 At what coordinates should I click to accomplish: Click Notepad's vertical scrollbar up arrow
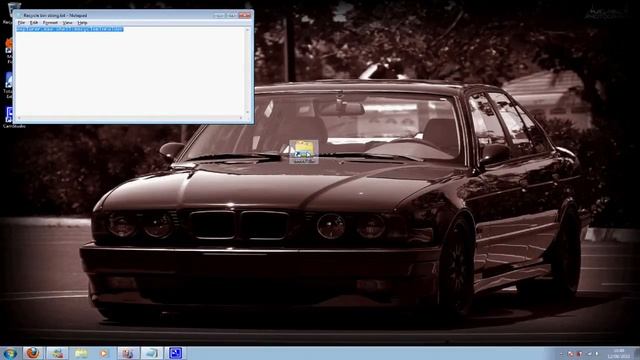(x=247, y=30)
